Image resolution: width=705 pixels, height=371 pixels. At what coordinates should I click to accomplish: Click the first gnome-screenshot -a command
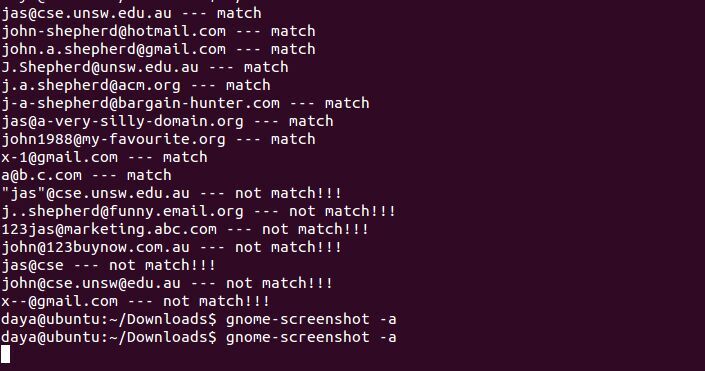coord(311,319)
